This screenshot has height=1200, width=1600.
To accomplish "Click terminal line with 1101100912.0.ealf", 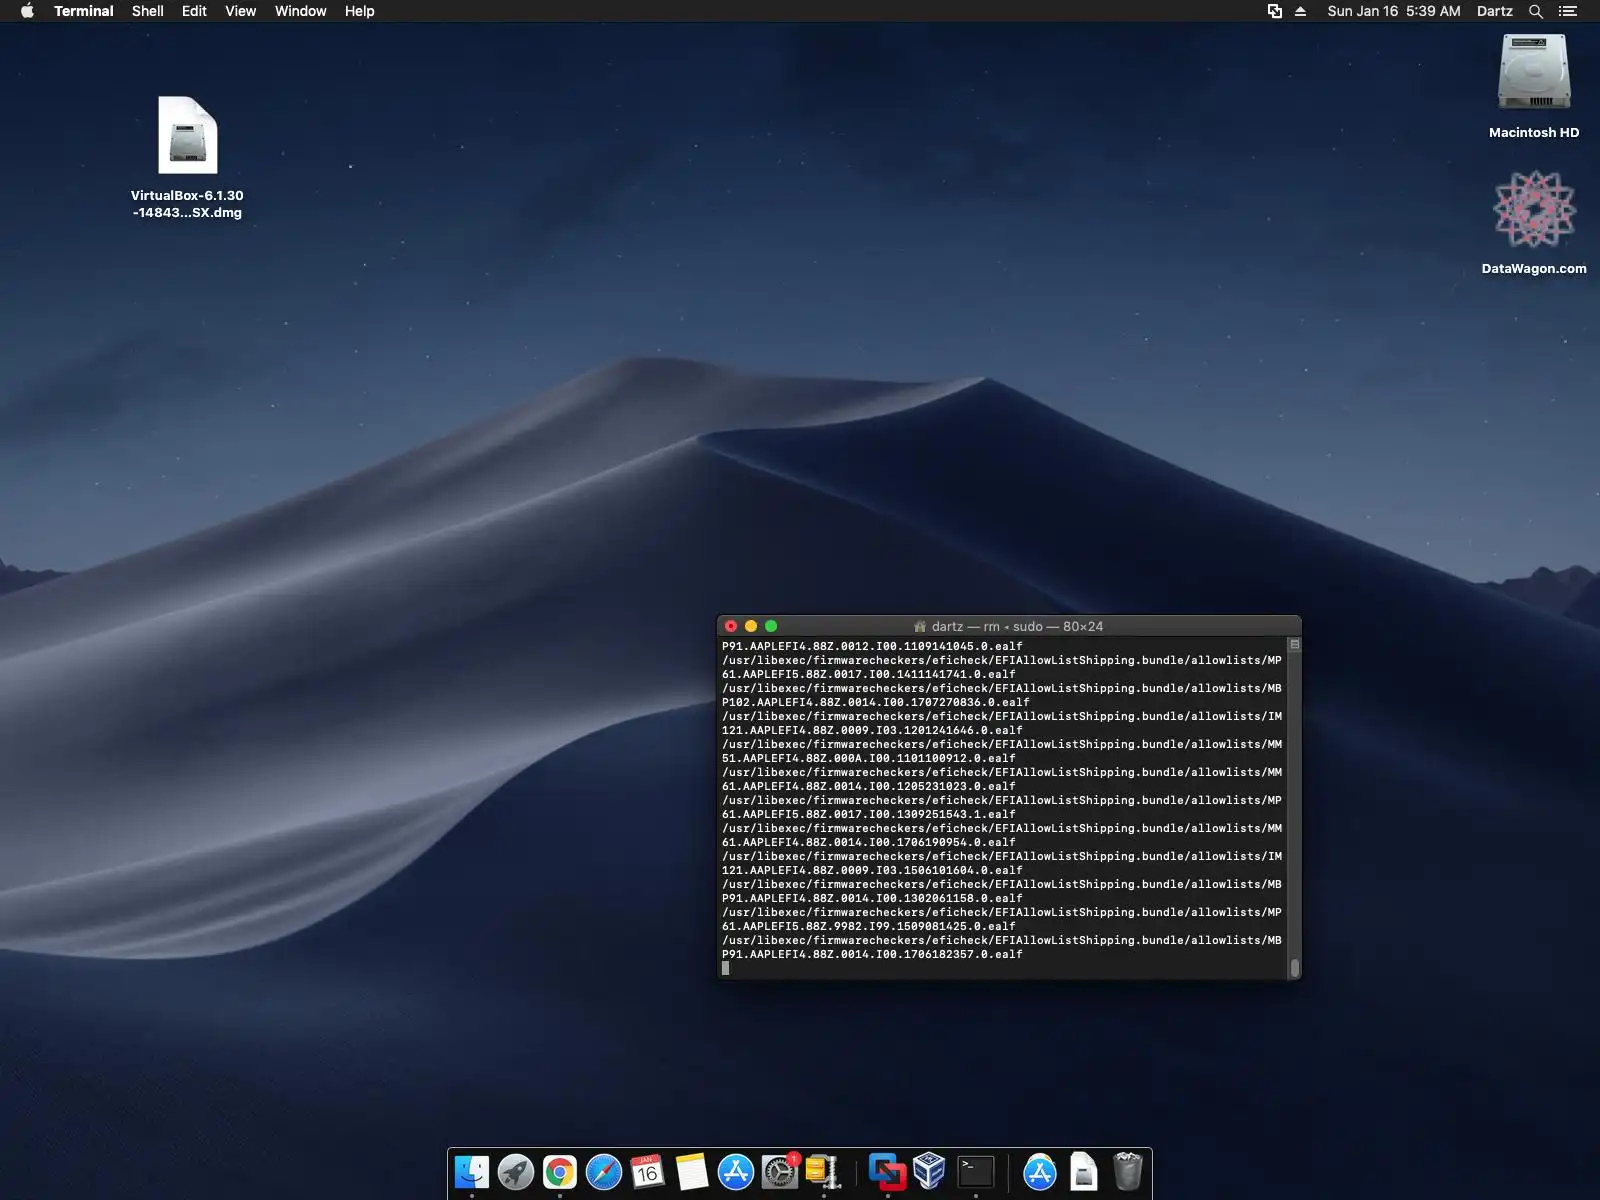I will (x=868, y=758).
